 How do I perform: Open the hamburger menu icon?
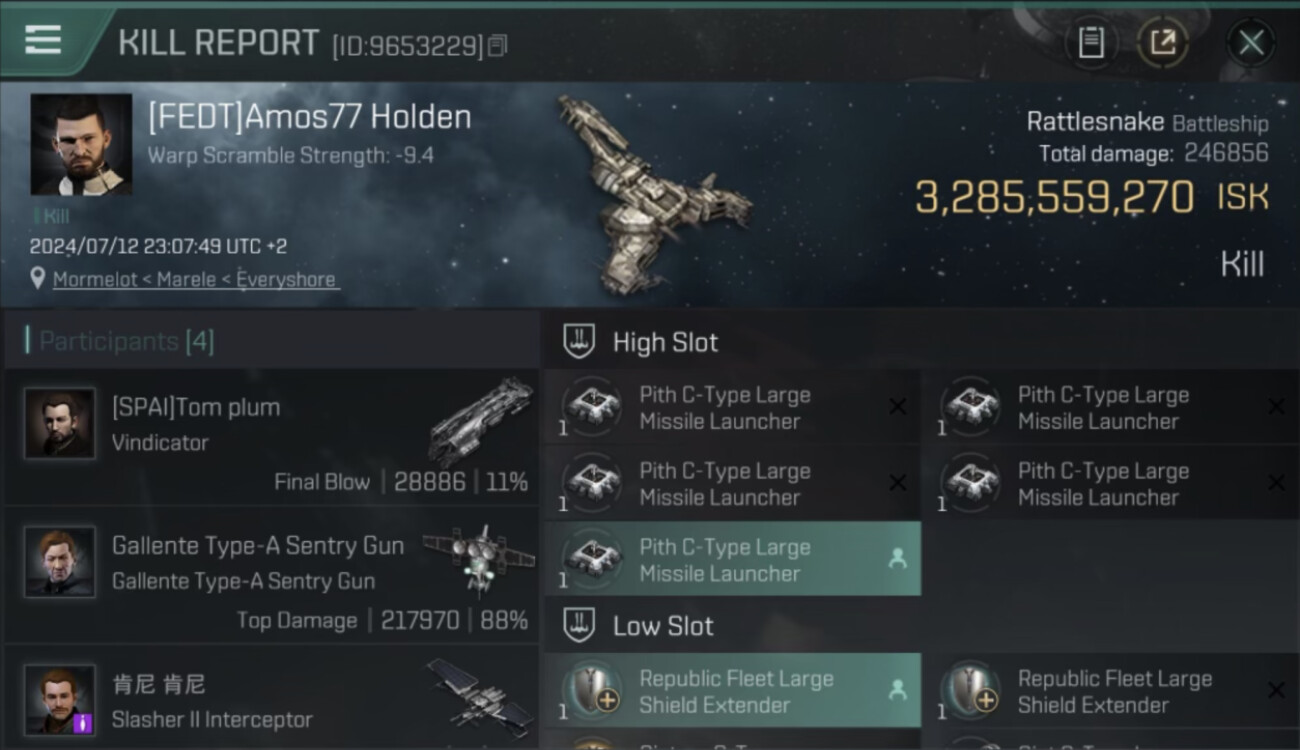tap(43, 40)
